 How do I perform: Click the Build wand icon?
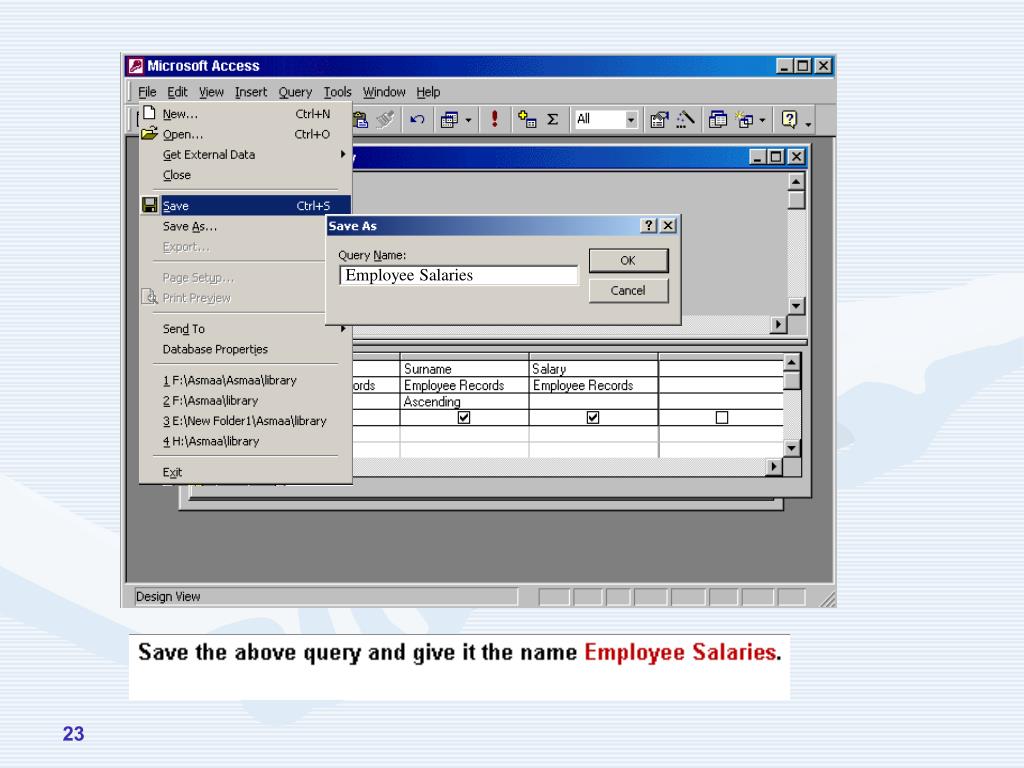(x=685, y=120)
